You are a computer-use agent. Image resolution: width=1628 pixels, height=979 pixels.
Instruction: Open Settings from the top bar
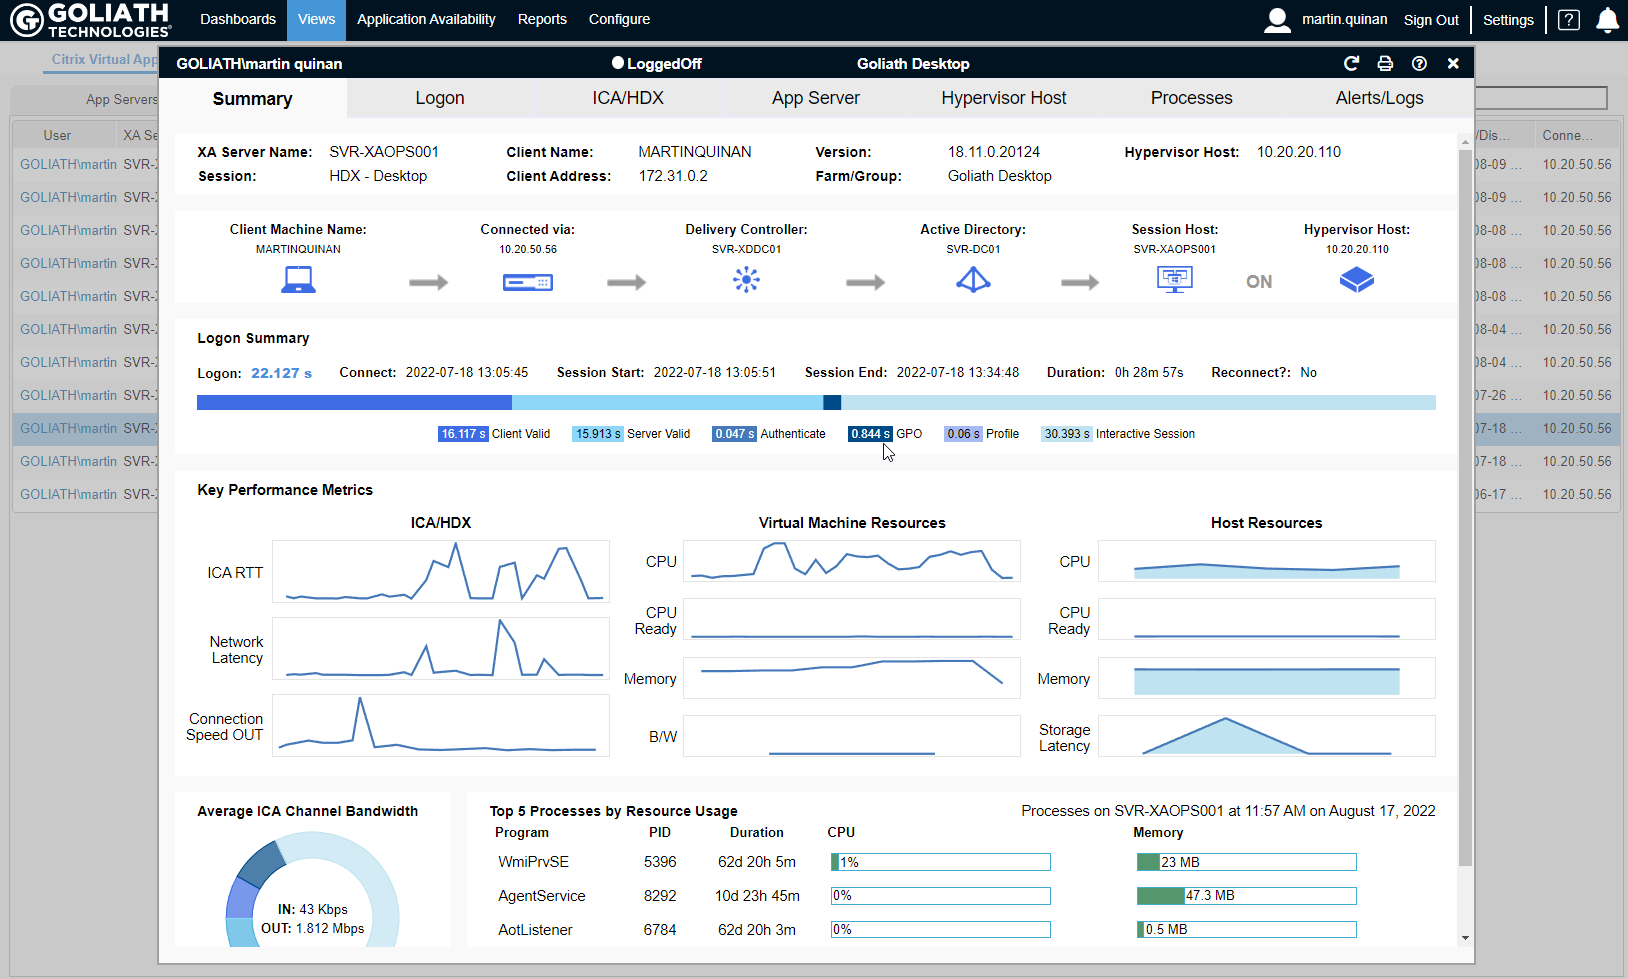pyautogui.click(x=1507, y=19)
